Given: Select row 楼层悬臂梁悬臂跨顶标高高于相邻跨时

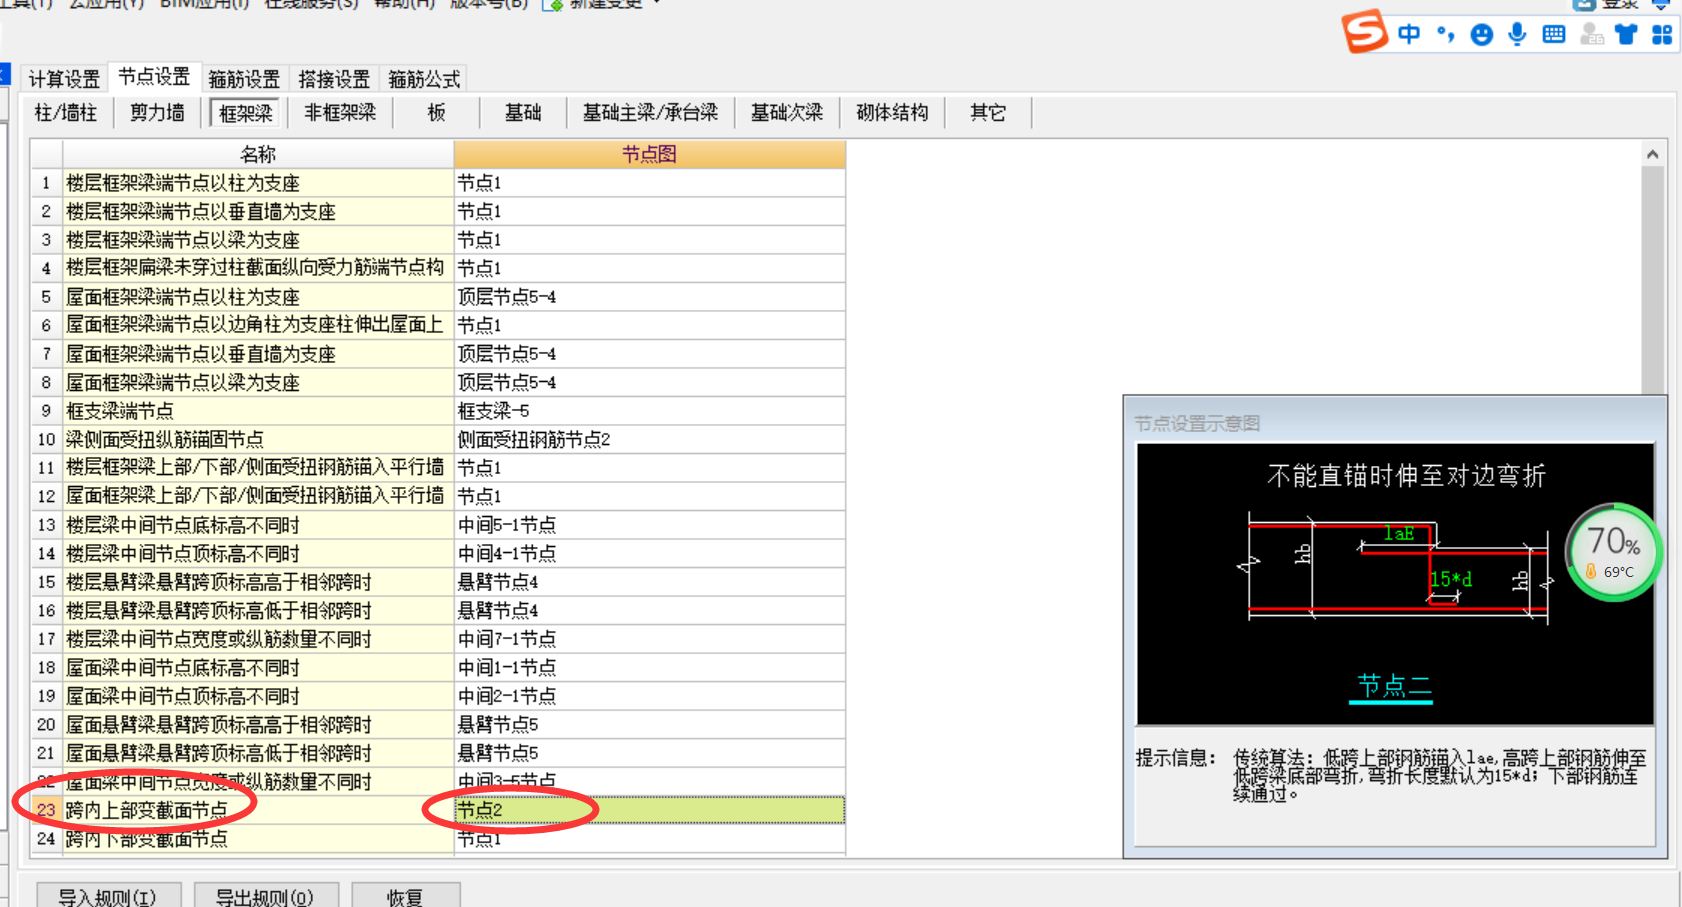Looking at the screenshot, I should [258, 582].
